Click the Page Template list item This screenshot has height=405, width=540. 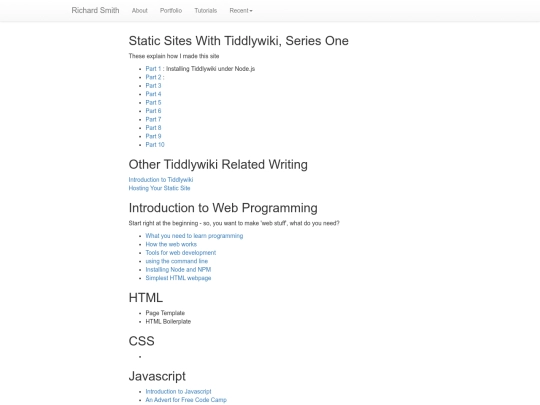click(x=165, y=313)
